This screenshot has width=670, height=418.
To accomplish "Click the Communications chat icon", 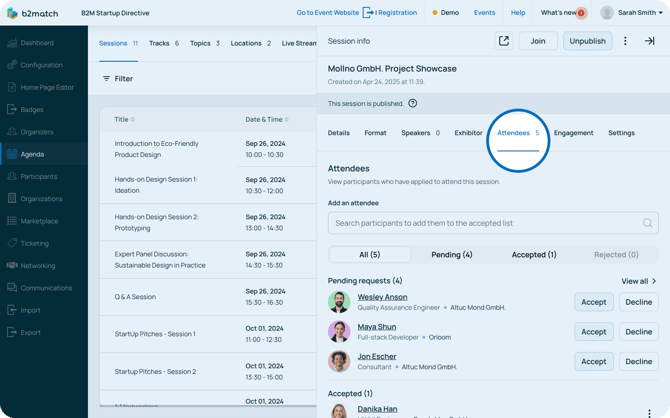I will [x=12, y=288].
